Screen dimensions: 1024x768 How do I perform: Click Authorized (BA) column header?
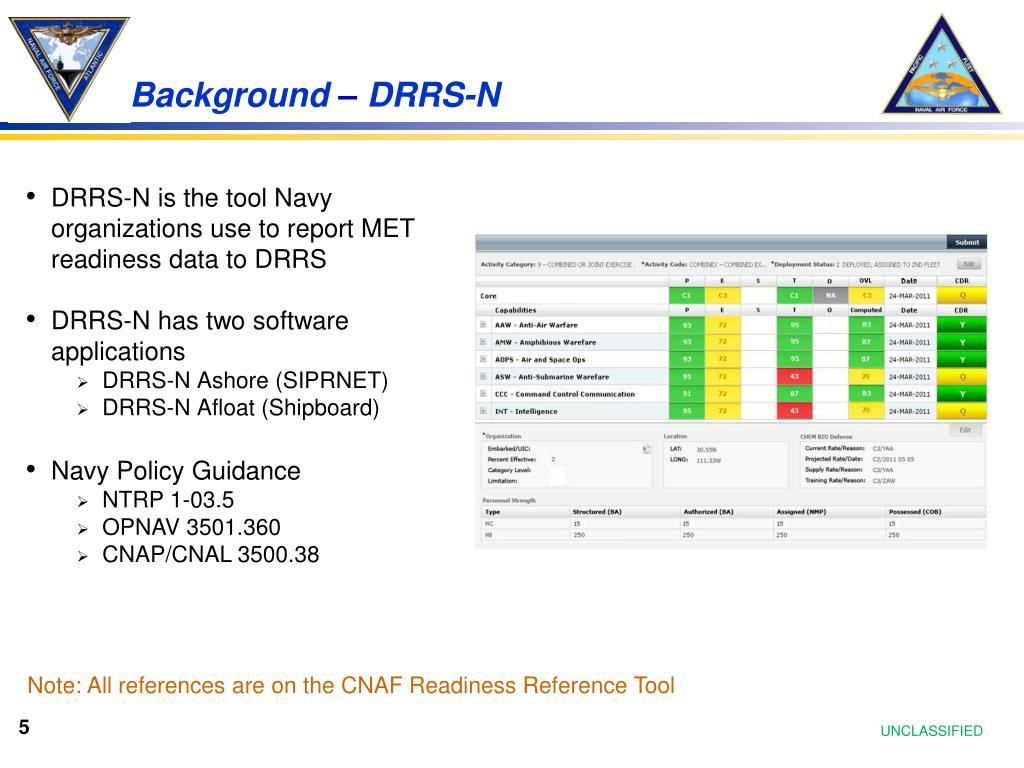point(708,512)
